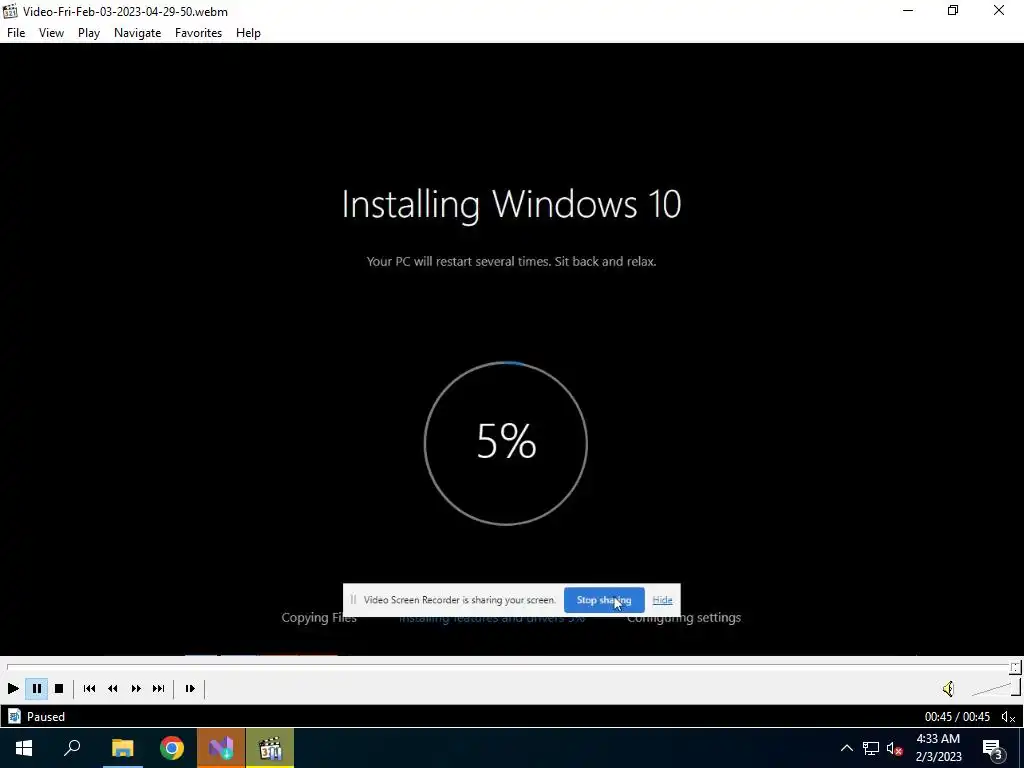Adjust the volume slider
The width and height of the screenshot is (1024, 768).
(995, 688)
